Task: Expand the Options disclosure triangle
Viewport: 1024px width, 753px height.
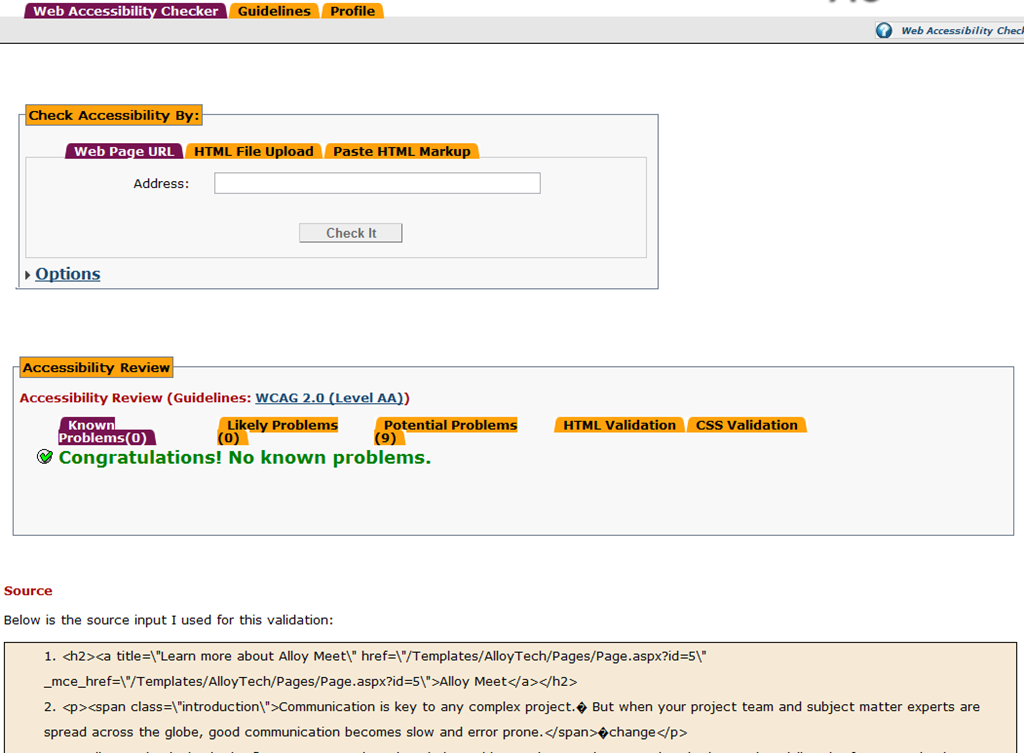Action: click(27, 275)
